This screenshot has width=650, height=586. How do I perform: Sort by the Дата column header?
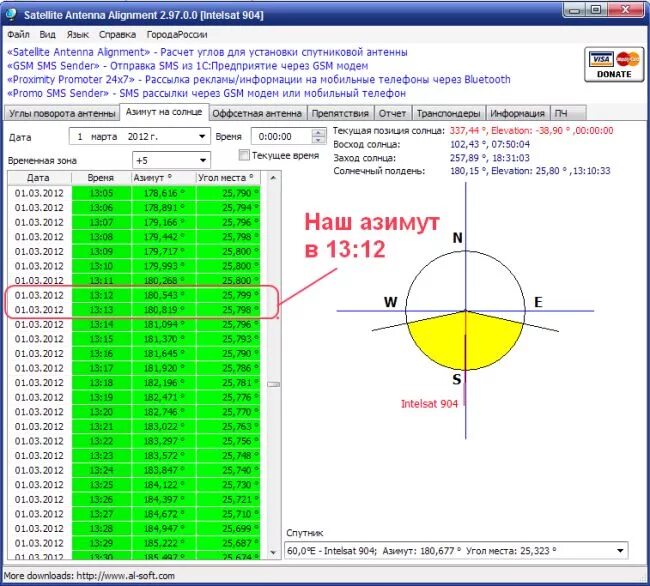point(39,178)
